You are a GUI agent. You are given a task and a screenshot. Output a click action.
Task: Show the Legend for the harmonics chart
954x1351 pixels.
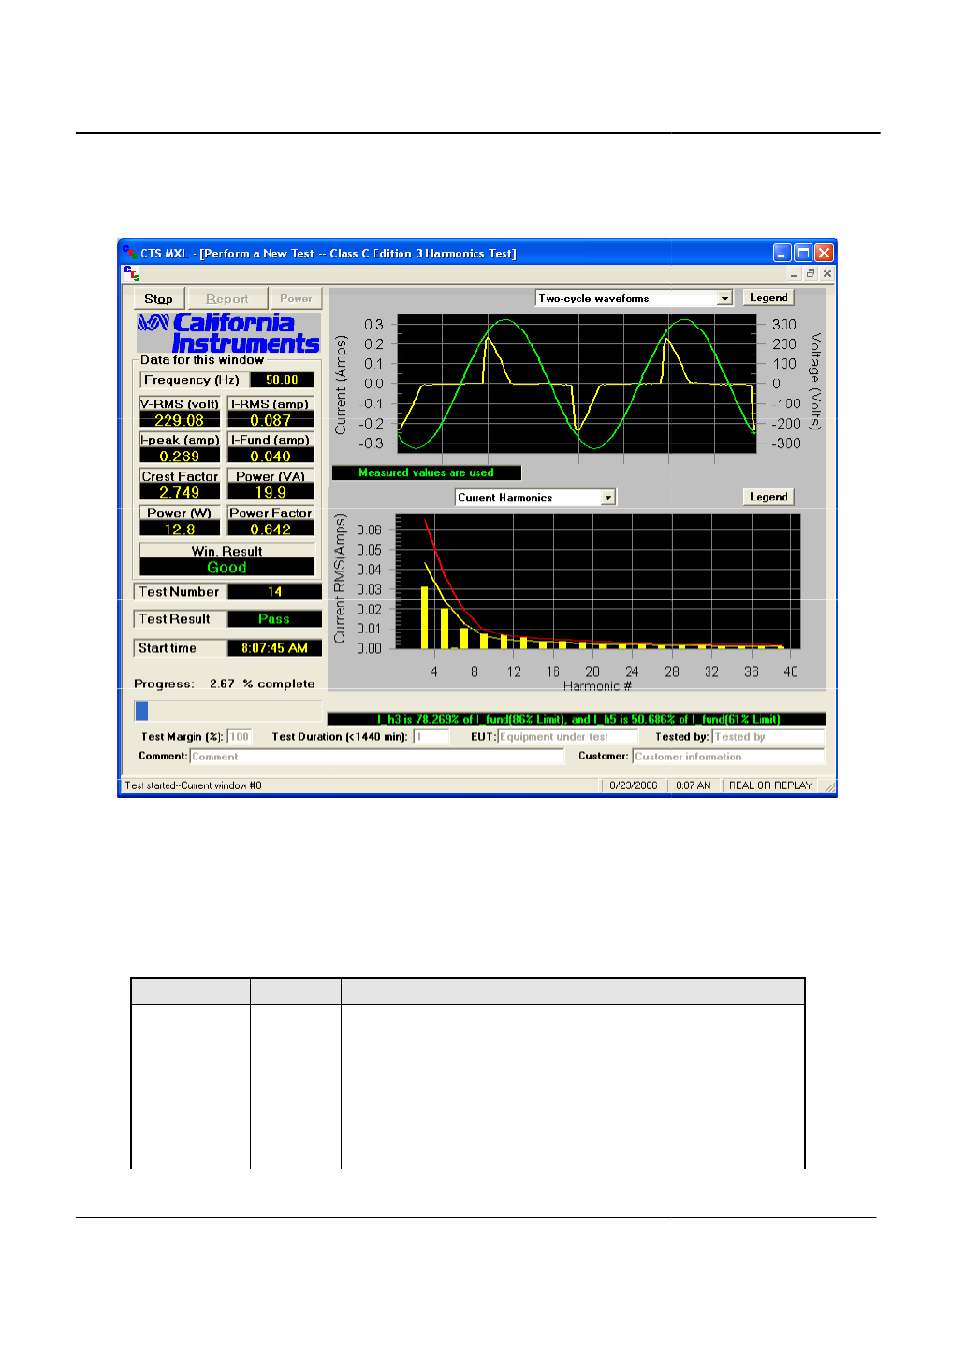768,497
